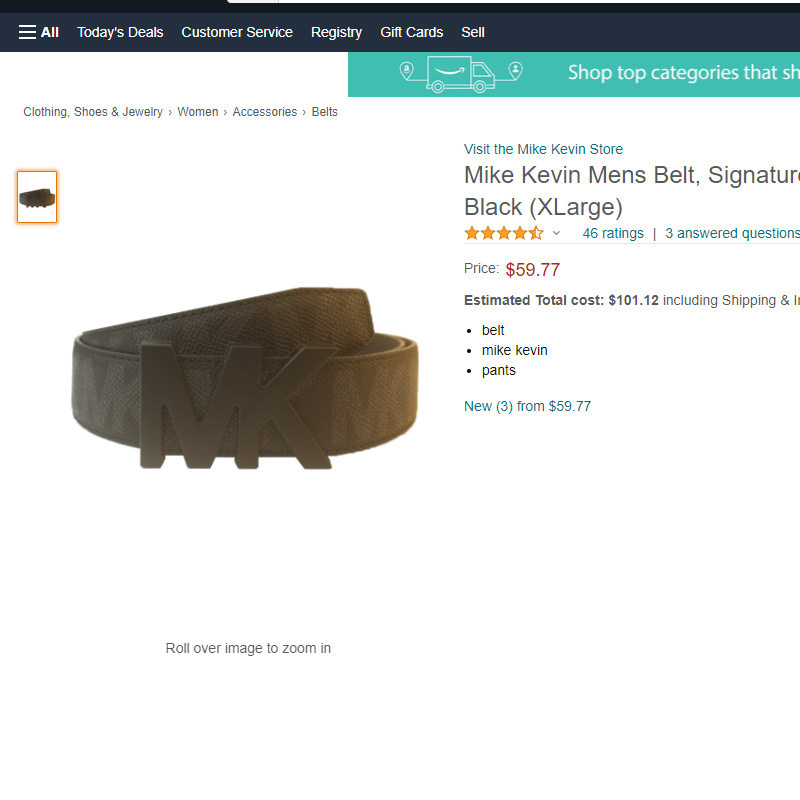View the 46 ratings
800x800 pixels.
click(x=613, y=233)
